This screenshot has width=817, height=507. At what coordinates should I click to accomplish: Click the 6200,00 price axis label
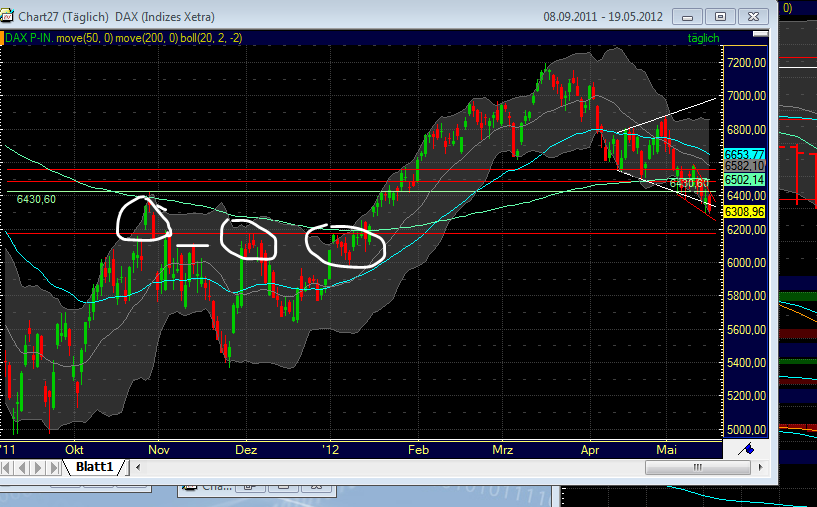pyautogui.click(x=746, y=230)
